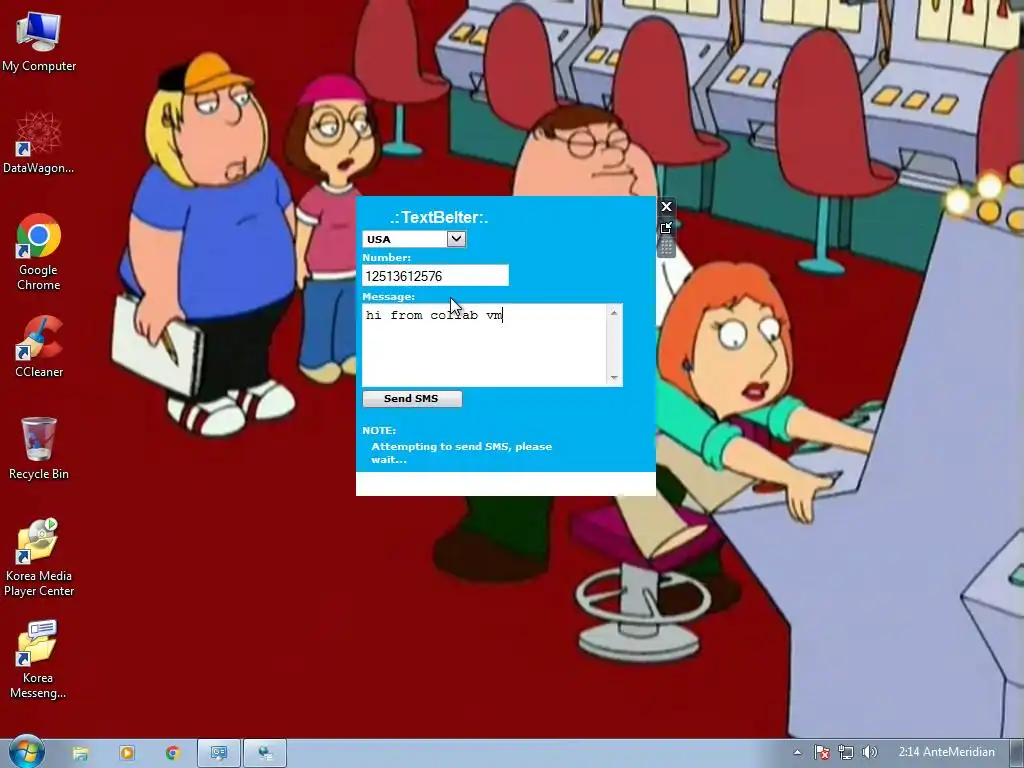This screenshot has height=768, width=1024.
Task: Open the volume speaker tray icon
Action: pos(869,752)
